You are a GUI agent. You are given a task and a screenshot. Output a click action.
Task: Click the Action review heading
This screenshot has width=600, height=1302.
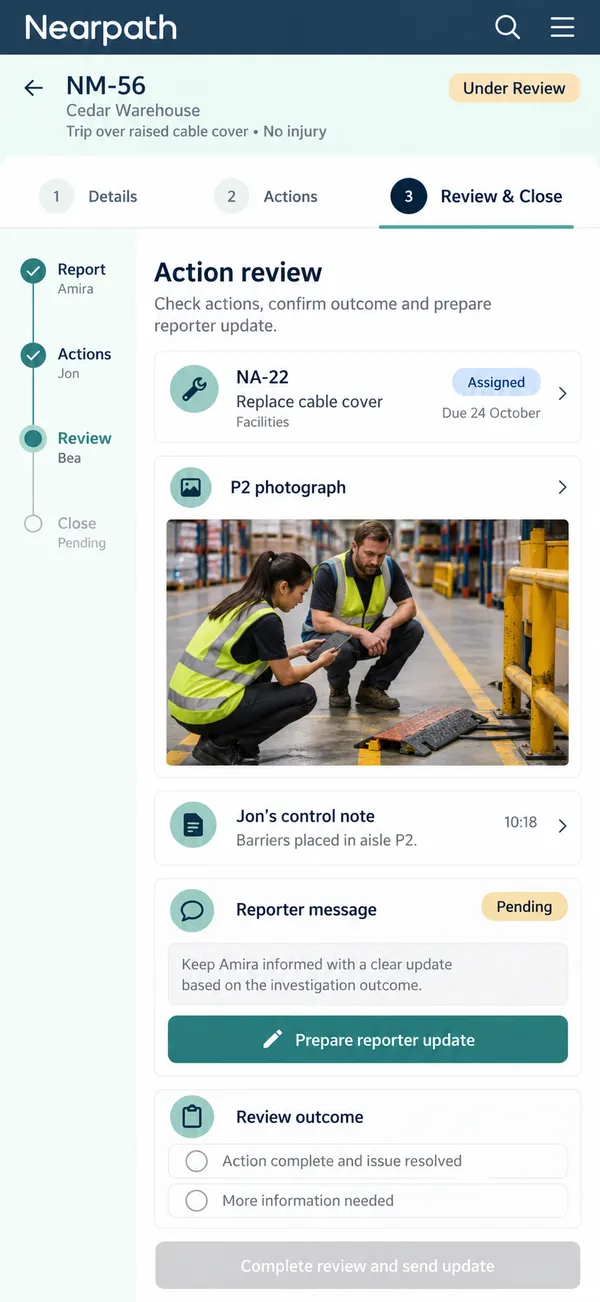click(238, 272)
